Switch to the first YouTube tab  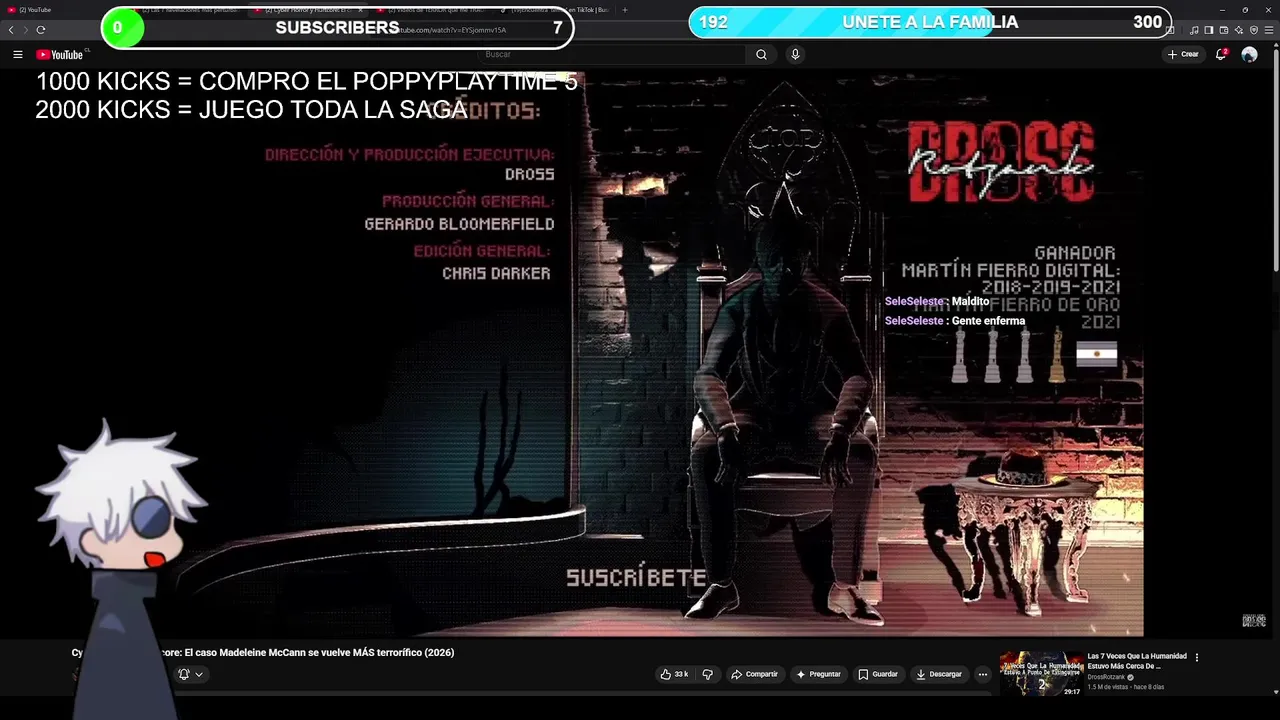coord(60,10)
